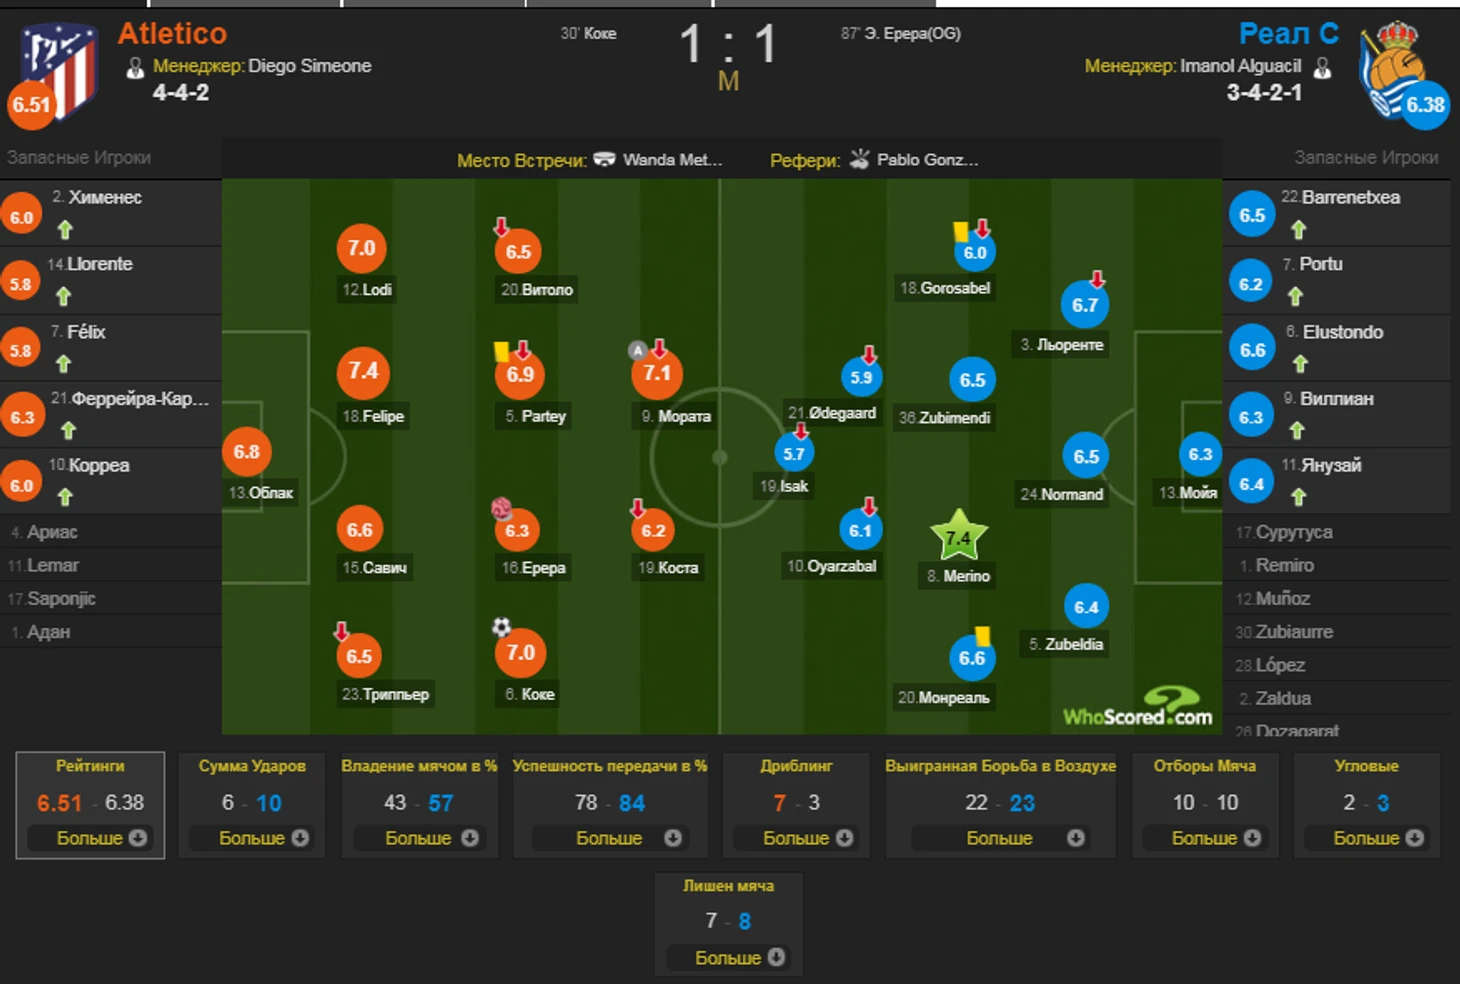Click the referee whistle icon
Viewport: 1460px width, 984px height.
[x=859, y=158]
